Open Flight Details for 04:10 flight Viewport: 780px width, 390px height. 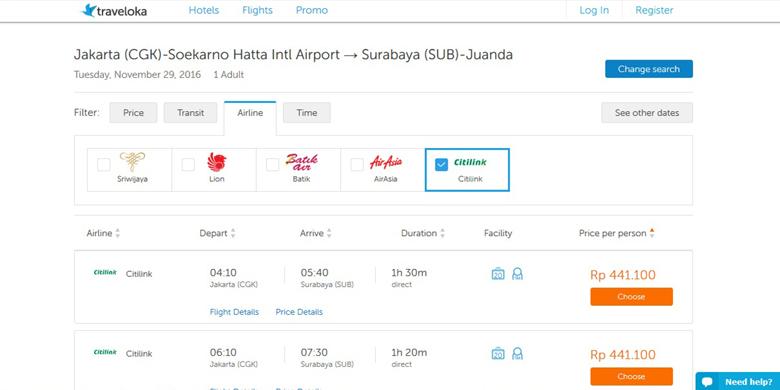[234, 312]
